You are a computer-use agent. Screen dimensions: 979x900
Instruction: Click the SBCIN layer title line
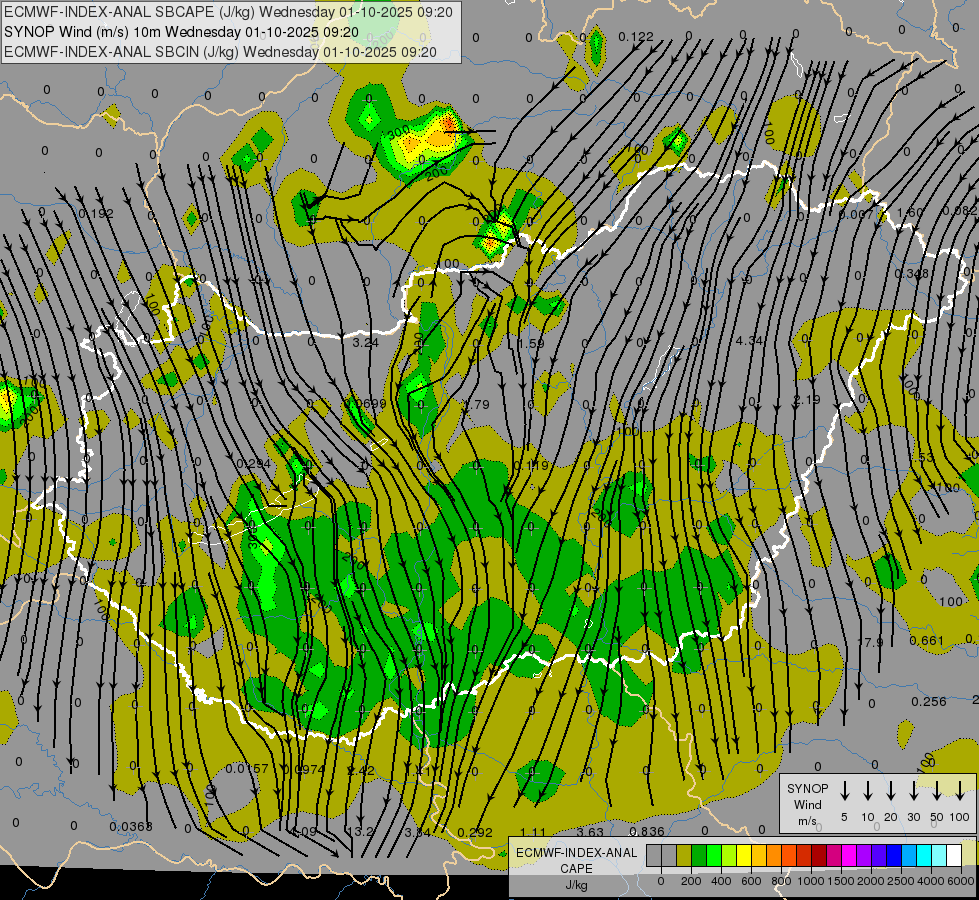[220, 51]
